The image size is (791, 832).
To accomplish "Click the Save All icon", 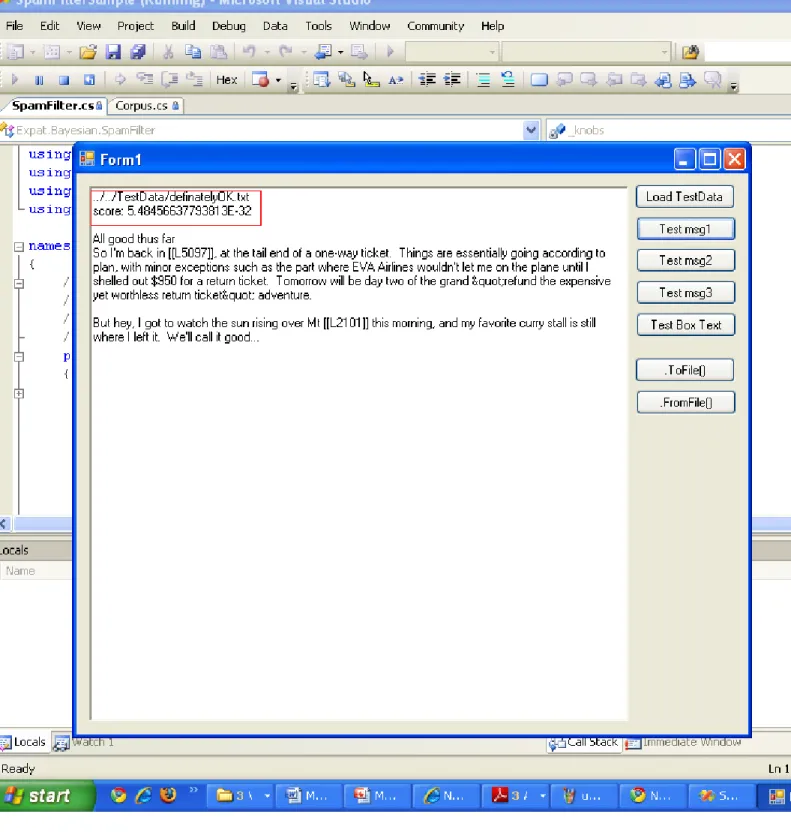I will coord(138,52).
